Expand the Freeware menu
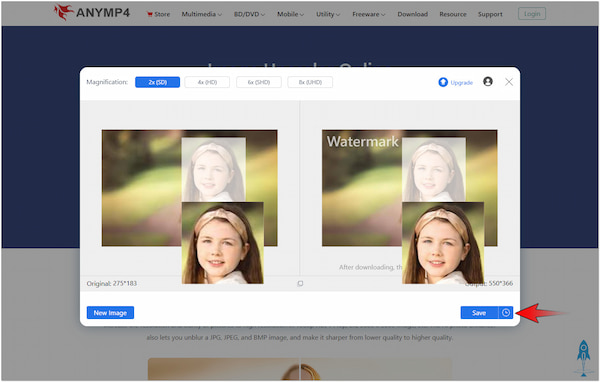The height and width of the screenshot is (382, 600). pyautogui.click(x=368, y=14)
